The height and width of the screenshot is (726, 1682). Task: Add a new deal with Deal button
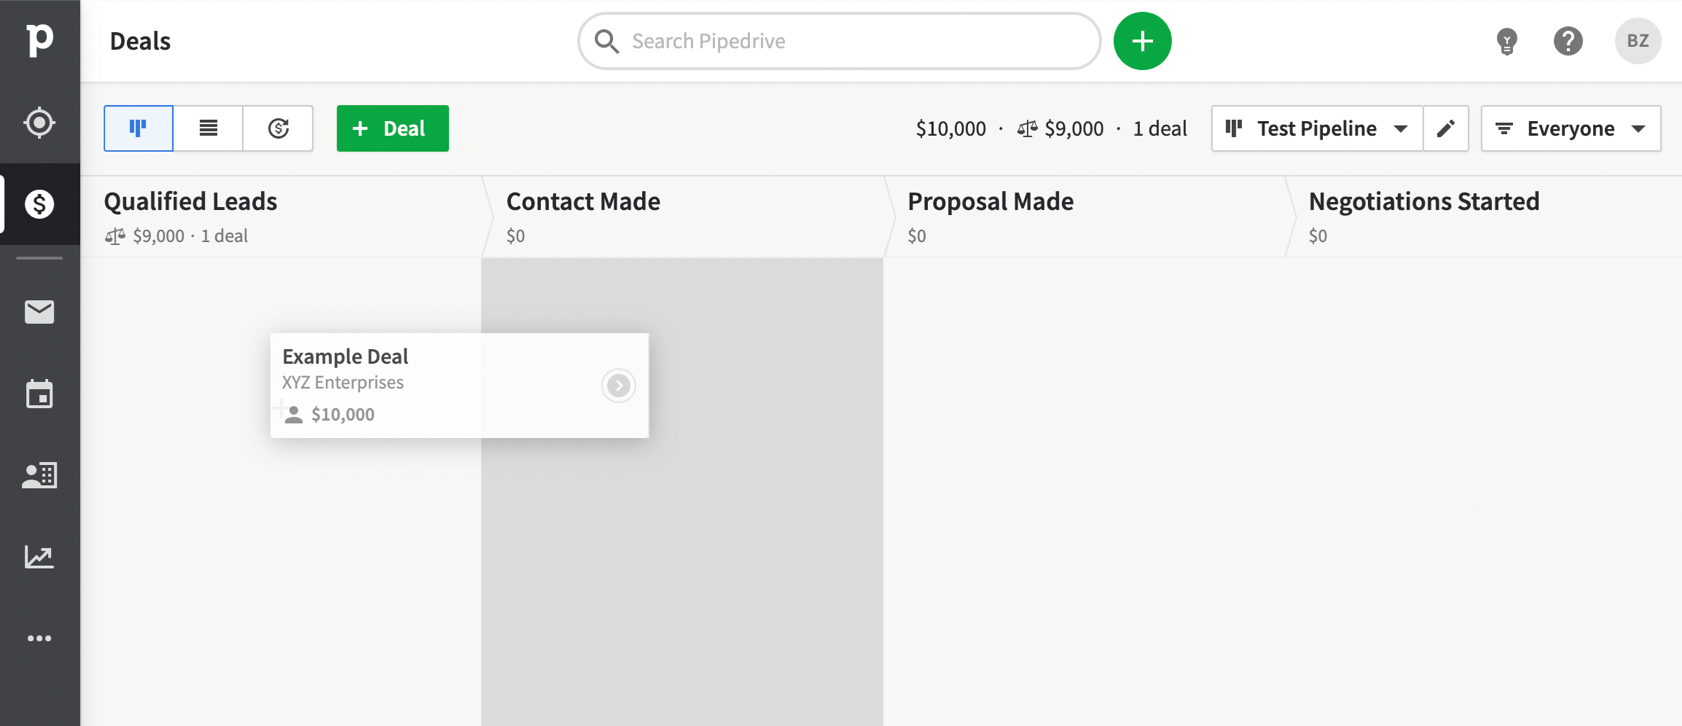point(392,128)
